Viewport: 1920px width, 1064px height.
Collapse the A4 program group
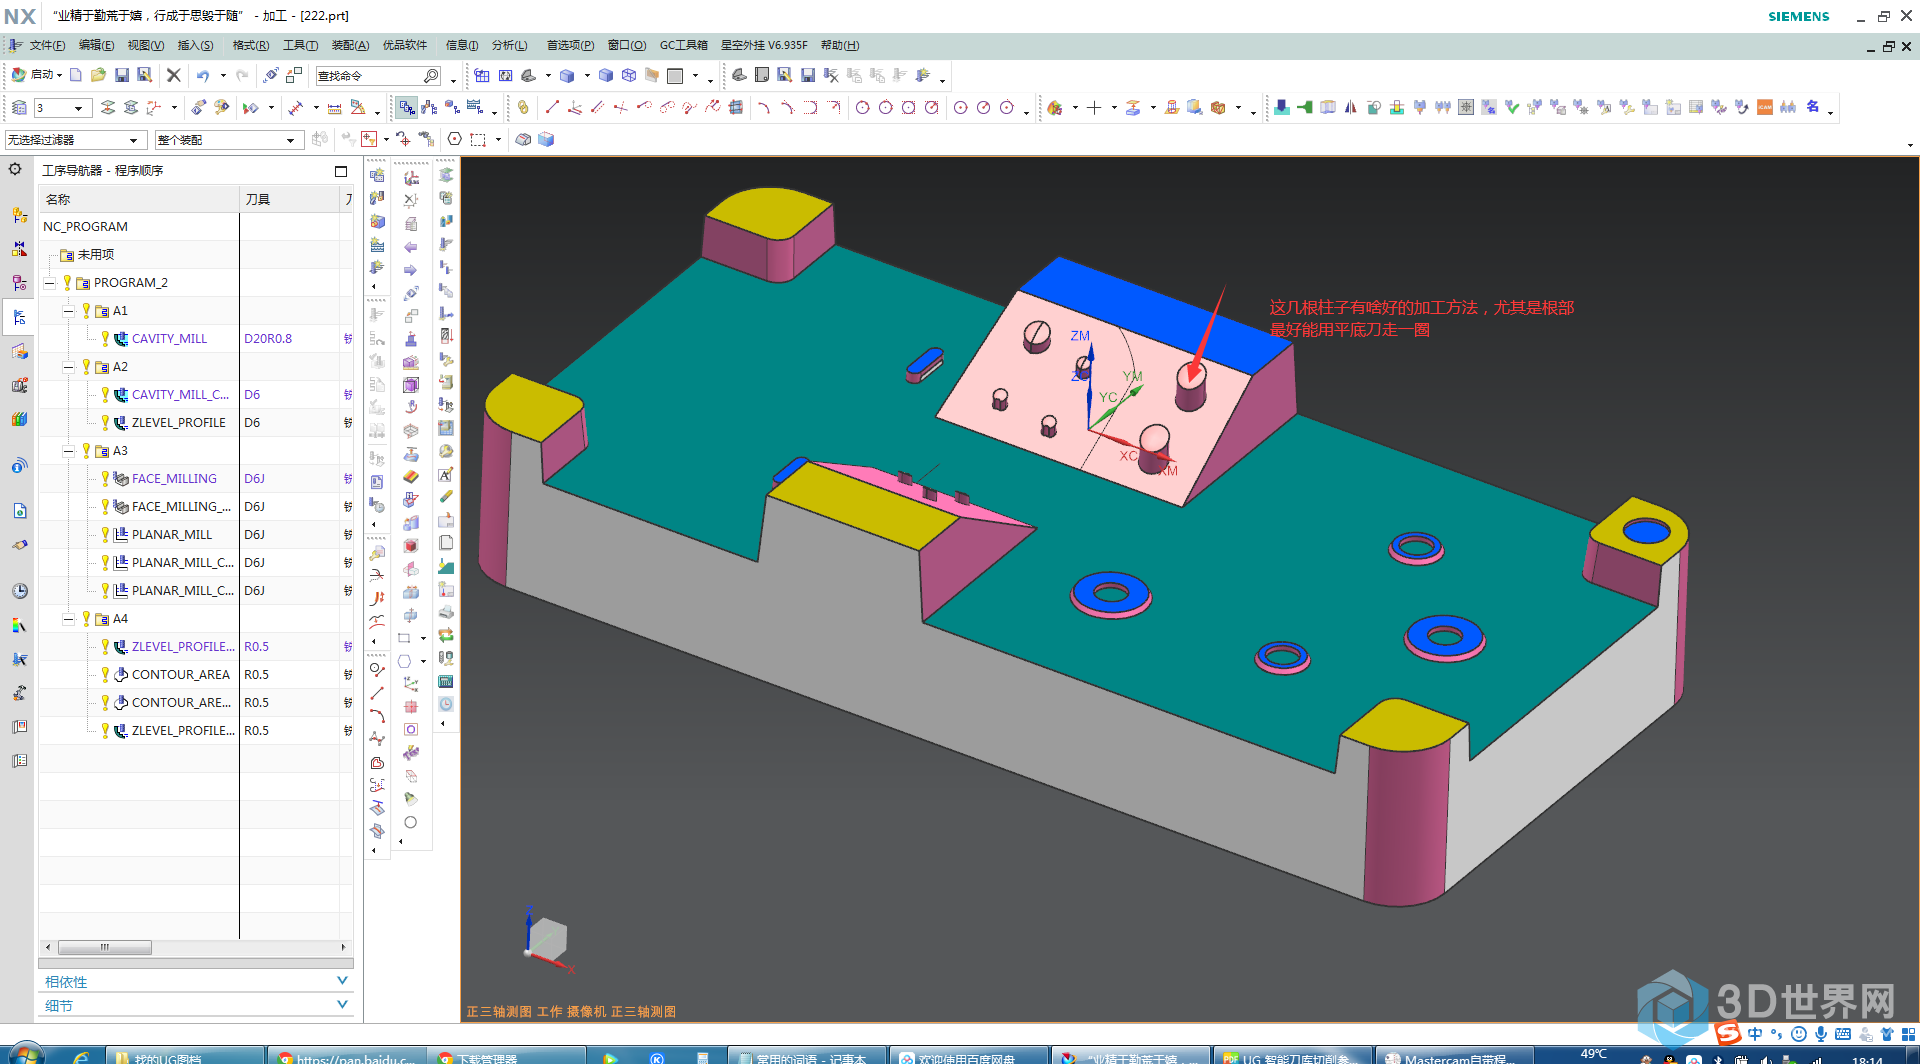click(x=69, y=619)
